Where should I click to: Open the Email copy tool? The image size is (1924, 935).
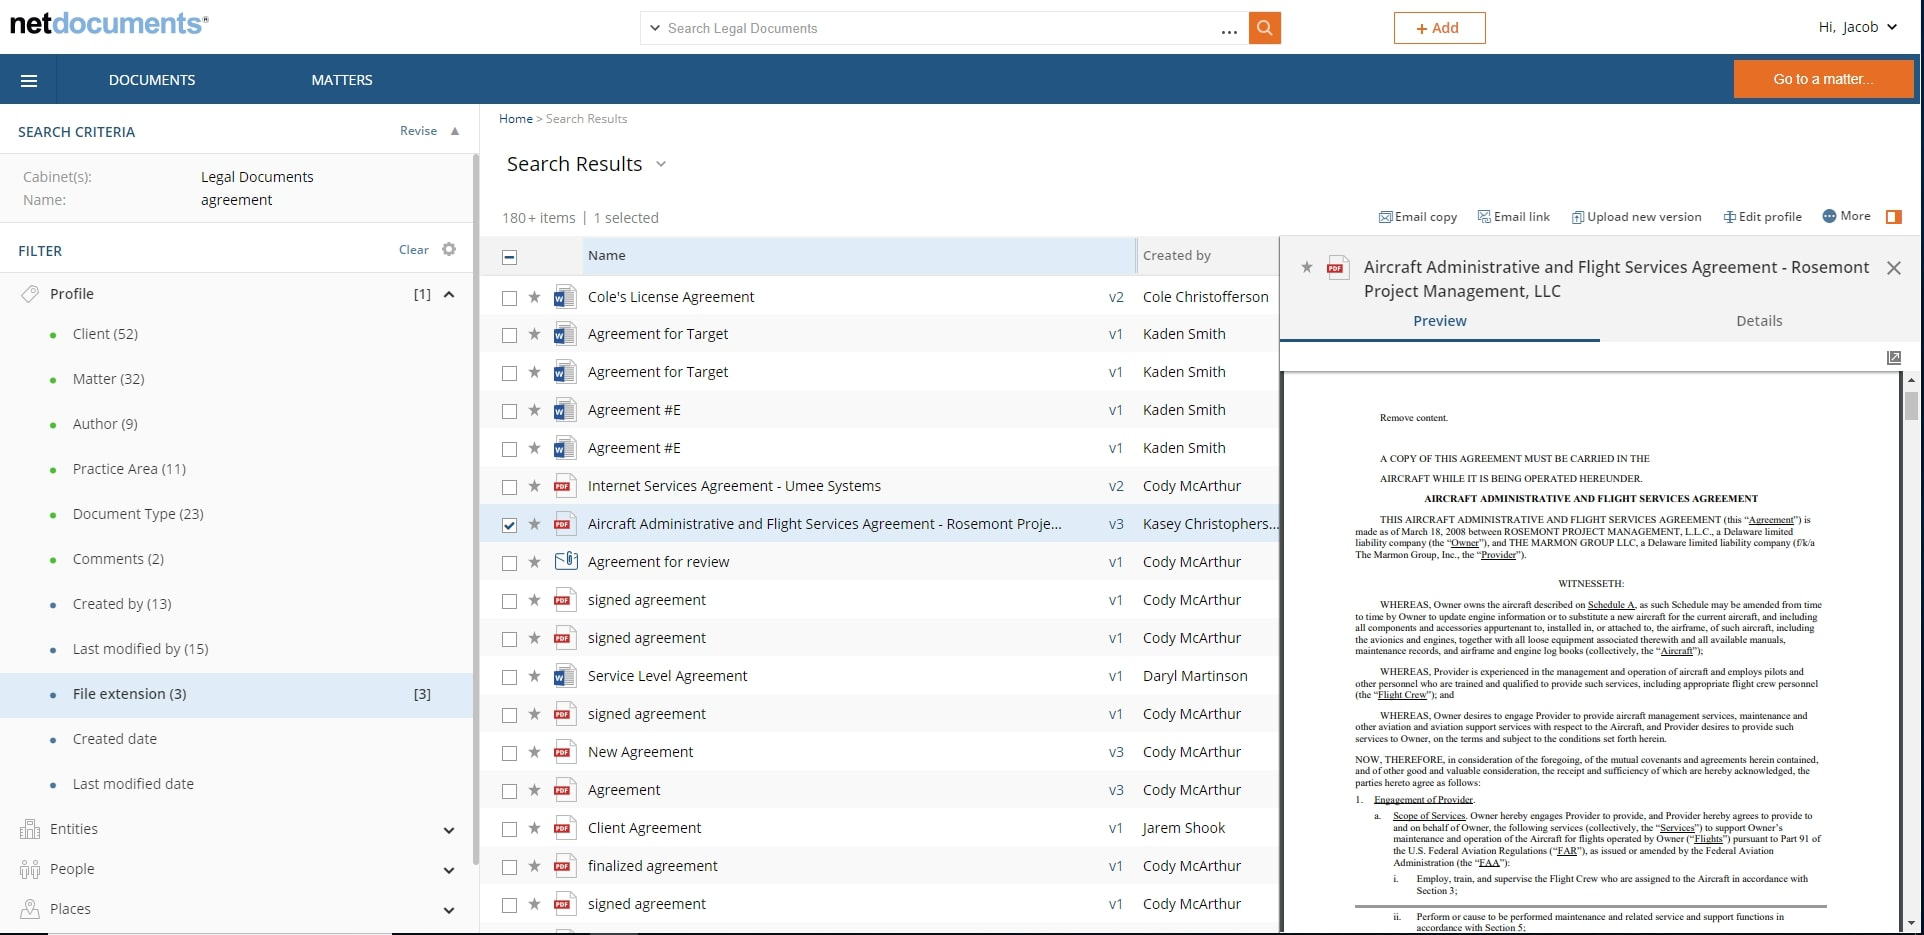pyautogui.click(x=1417, y=216)
